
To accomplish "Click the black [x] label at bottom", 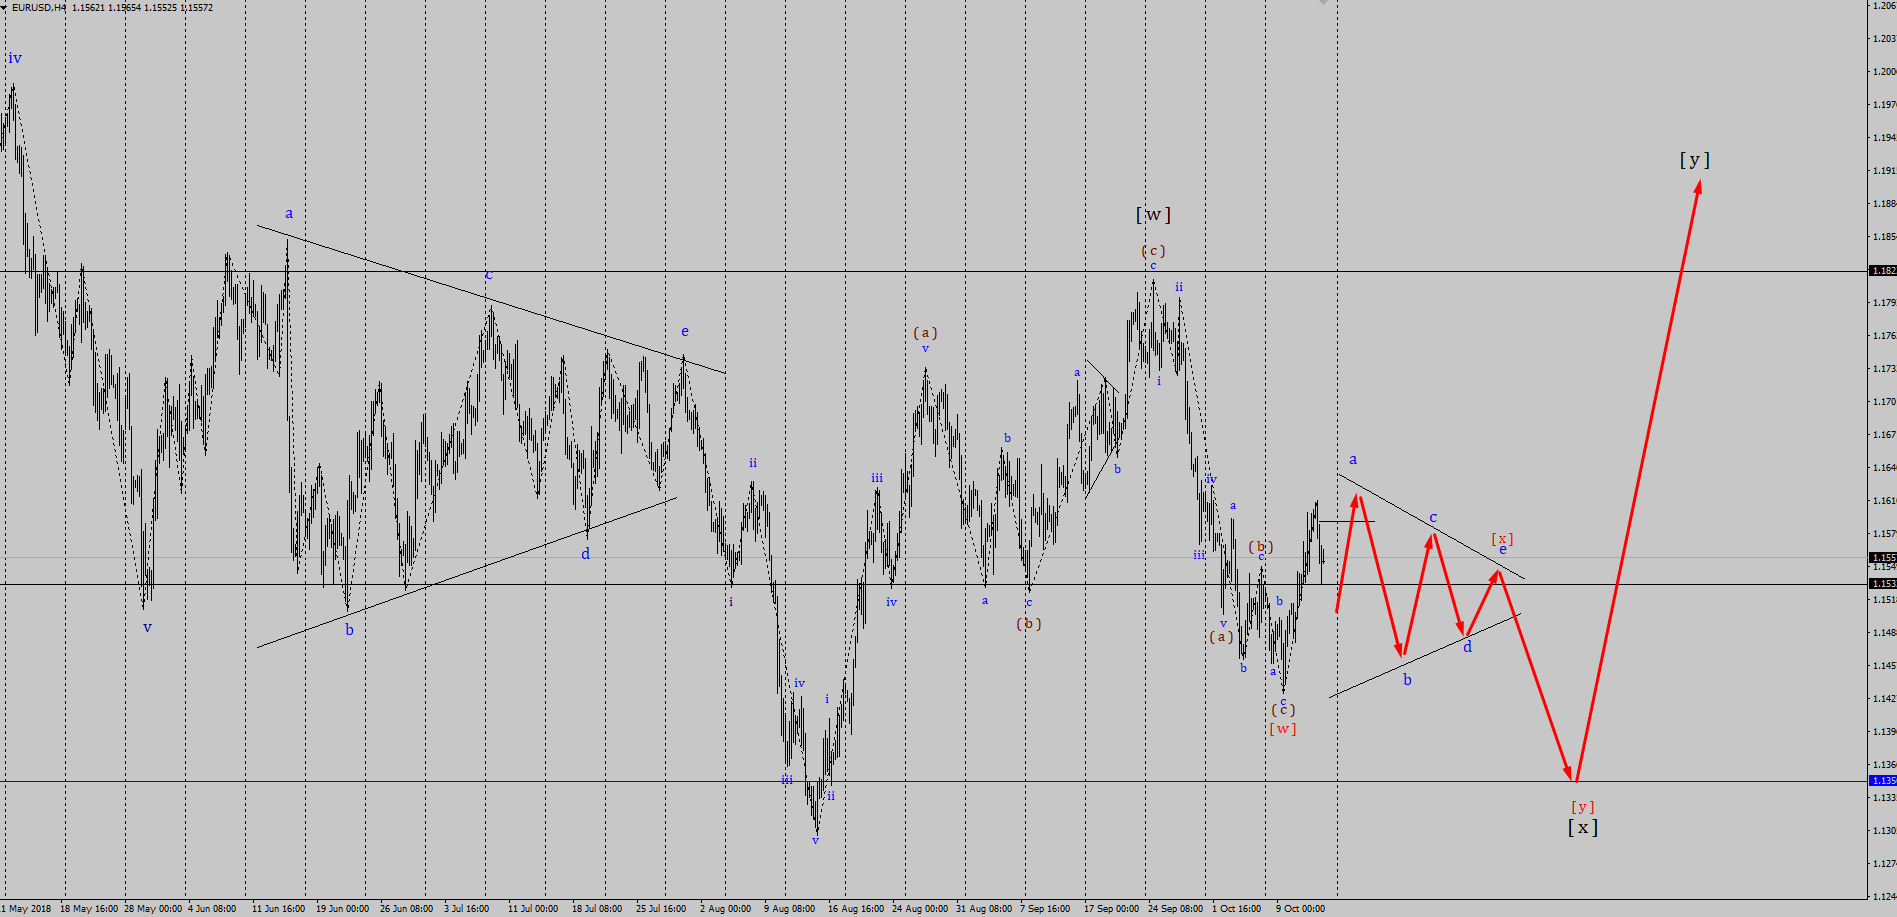I will click(x=1582, y=827).
